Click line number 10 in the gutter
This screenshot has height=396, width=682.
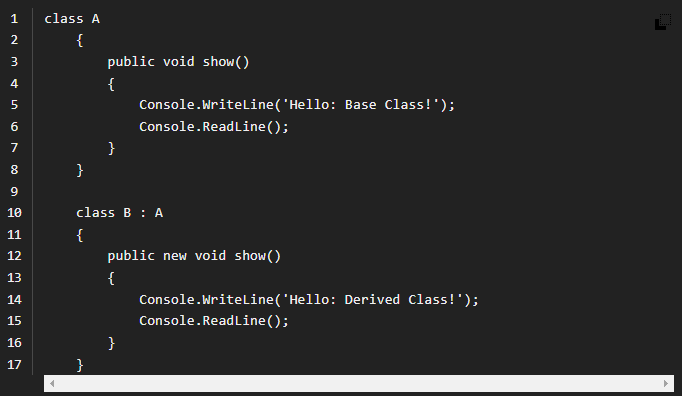pyautogui.click(x=14, y=213)
